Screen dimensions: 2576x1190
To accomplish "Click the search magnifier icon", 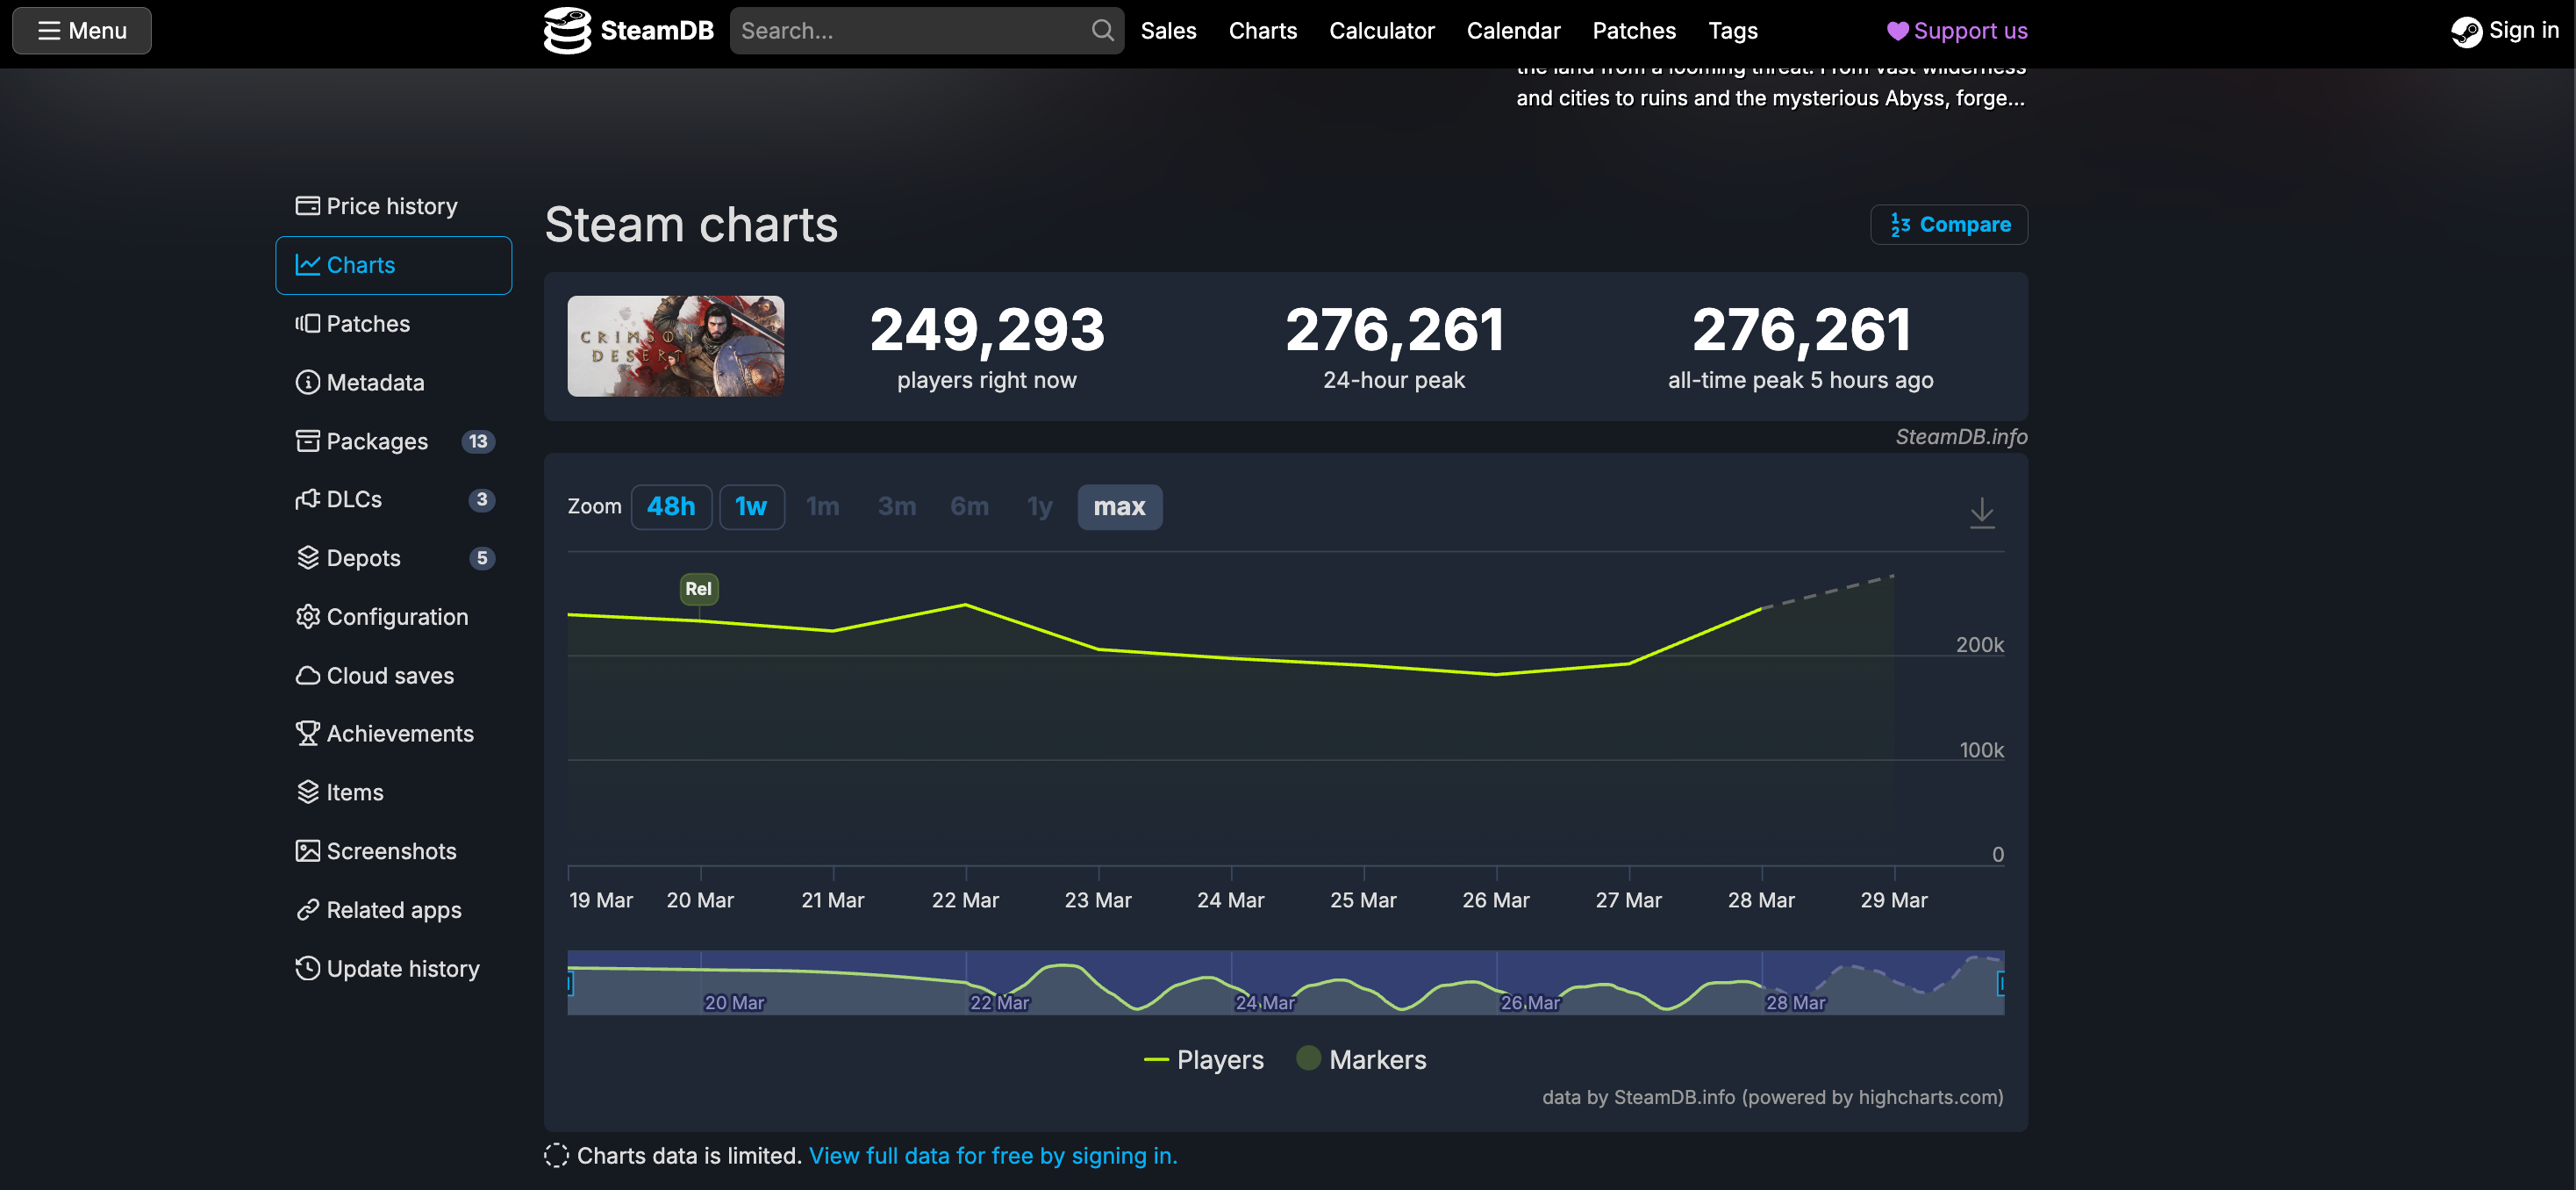I will (x=1102, y=30).
